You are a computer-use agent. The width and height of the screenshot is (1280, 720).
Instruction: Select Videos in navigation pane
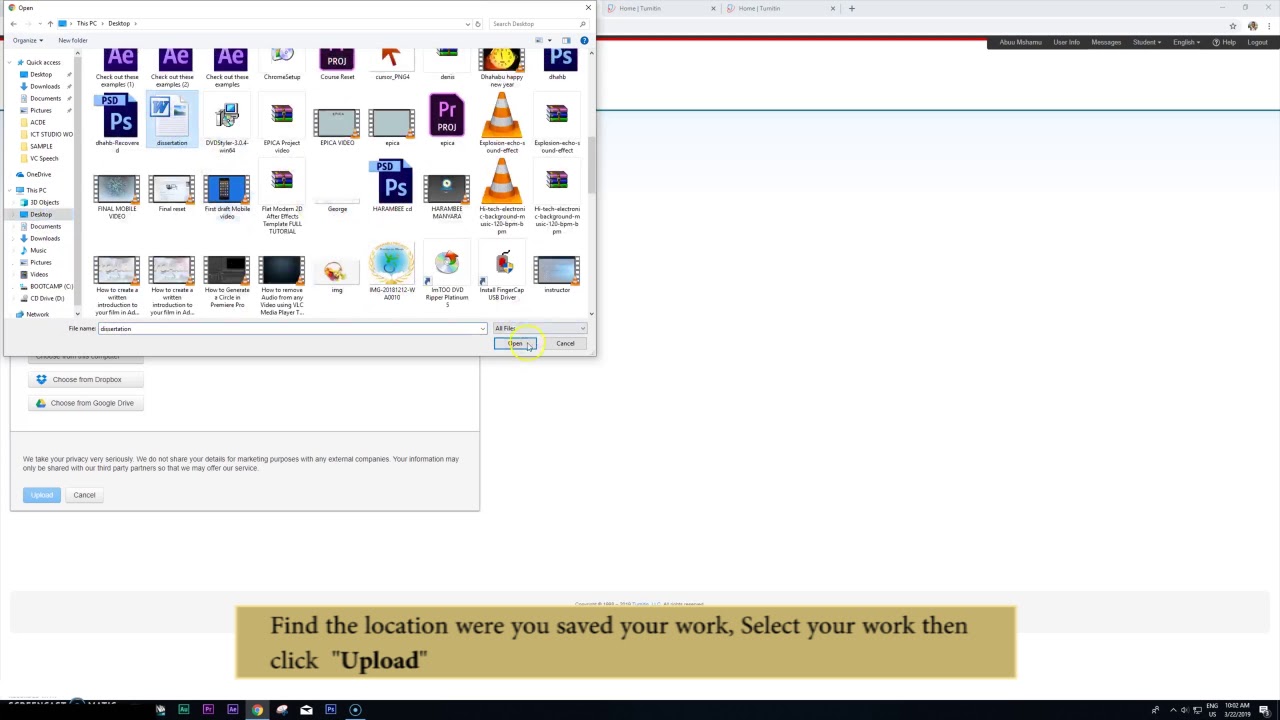coord(39,274)
